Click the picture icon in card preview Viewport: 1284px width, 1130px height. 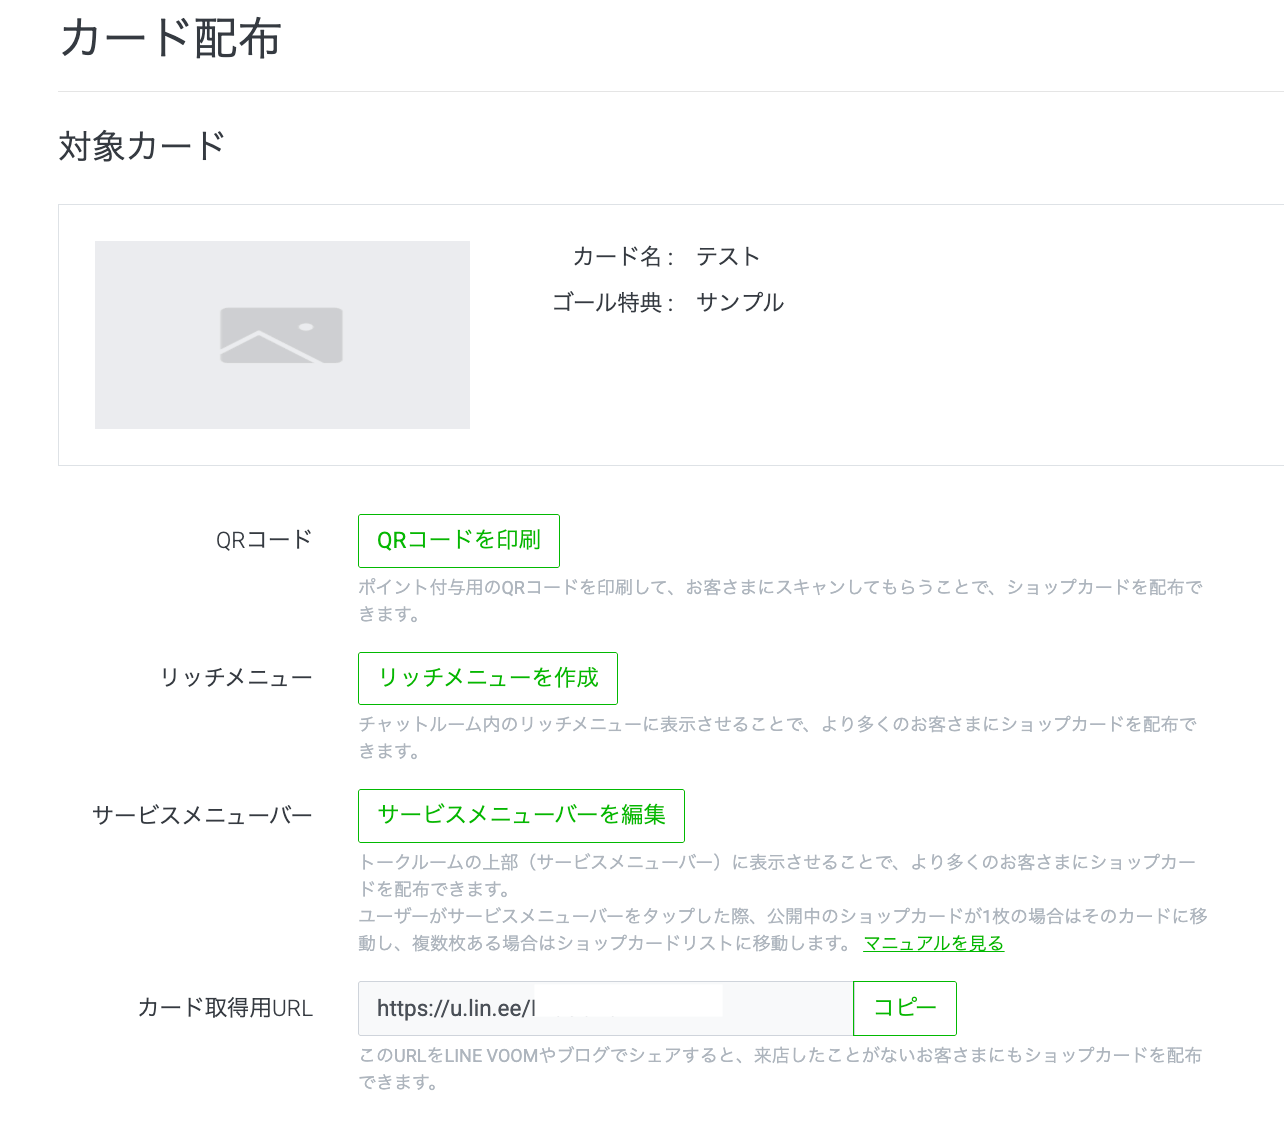281,335
